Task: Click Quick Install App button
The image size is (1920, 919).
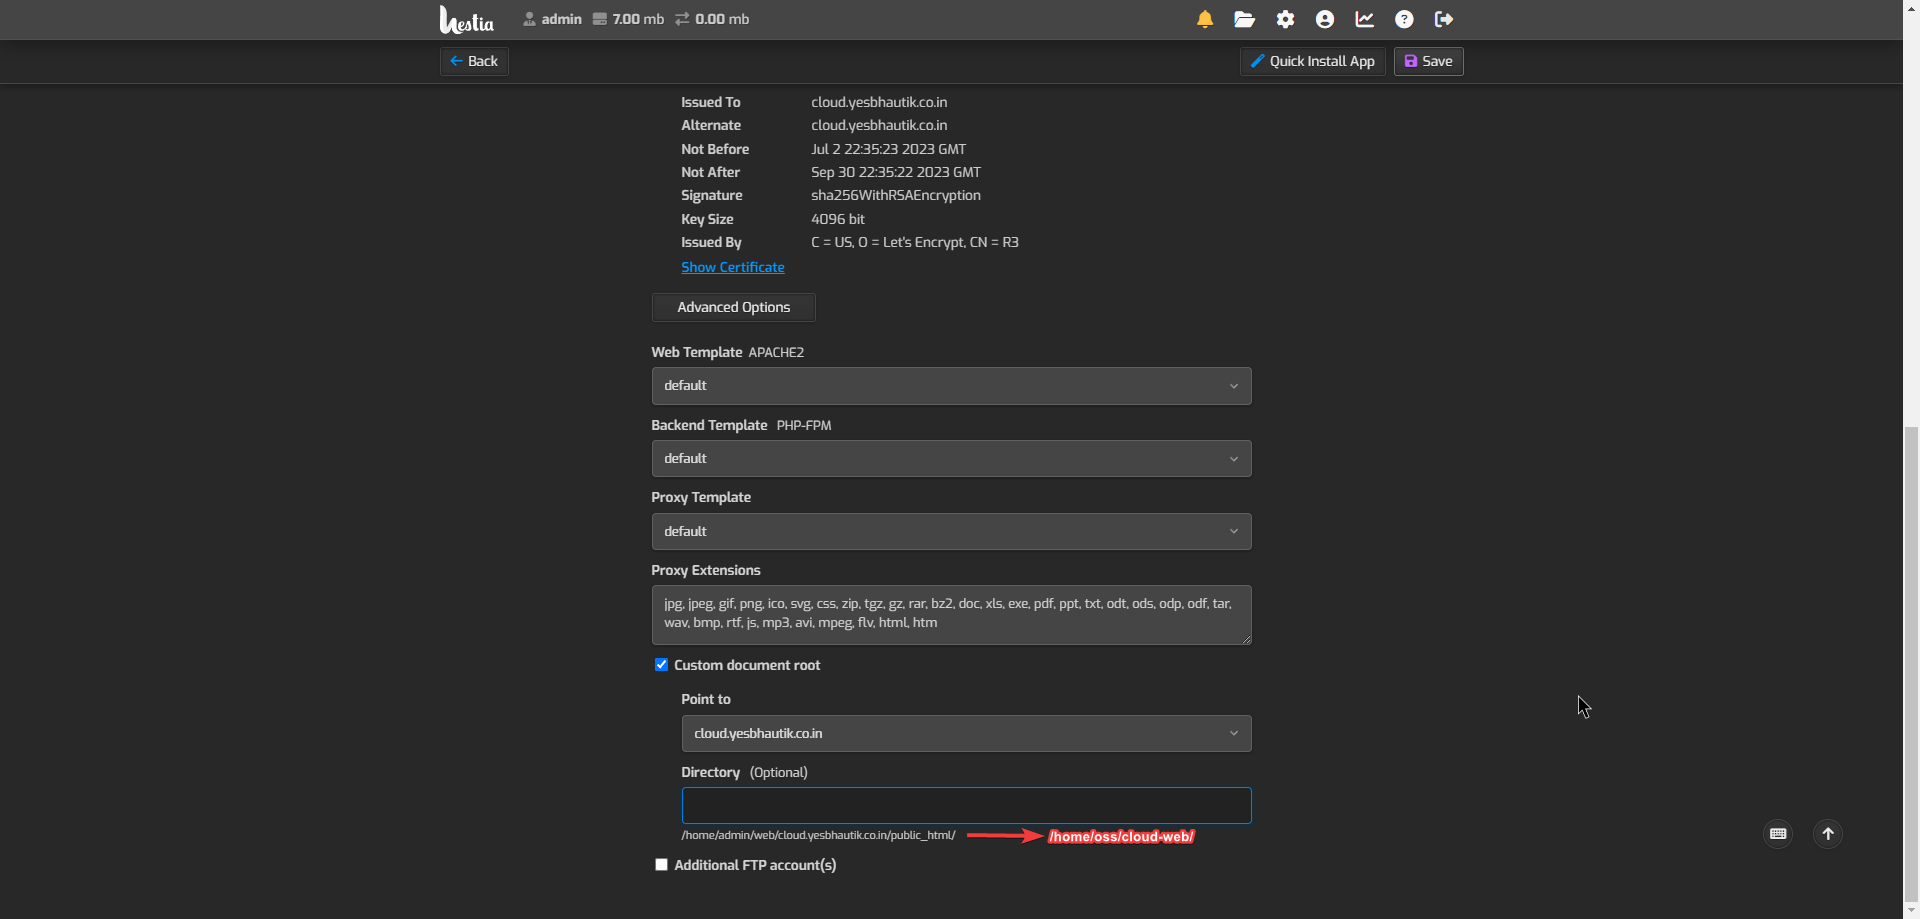Action: coord(1312,61)
